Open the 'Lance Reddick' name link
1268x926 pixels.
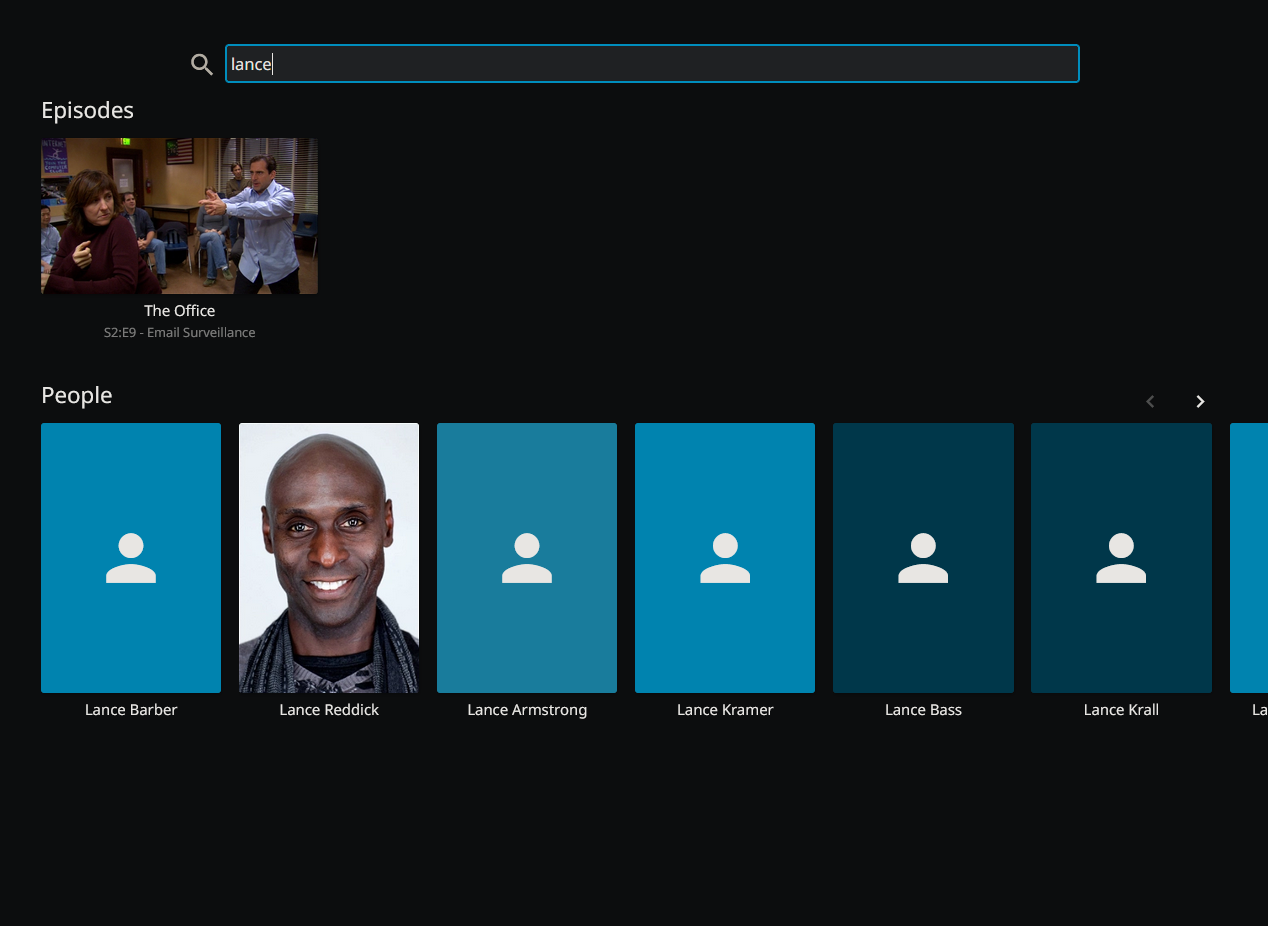click(329, 710)
